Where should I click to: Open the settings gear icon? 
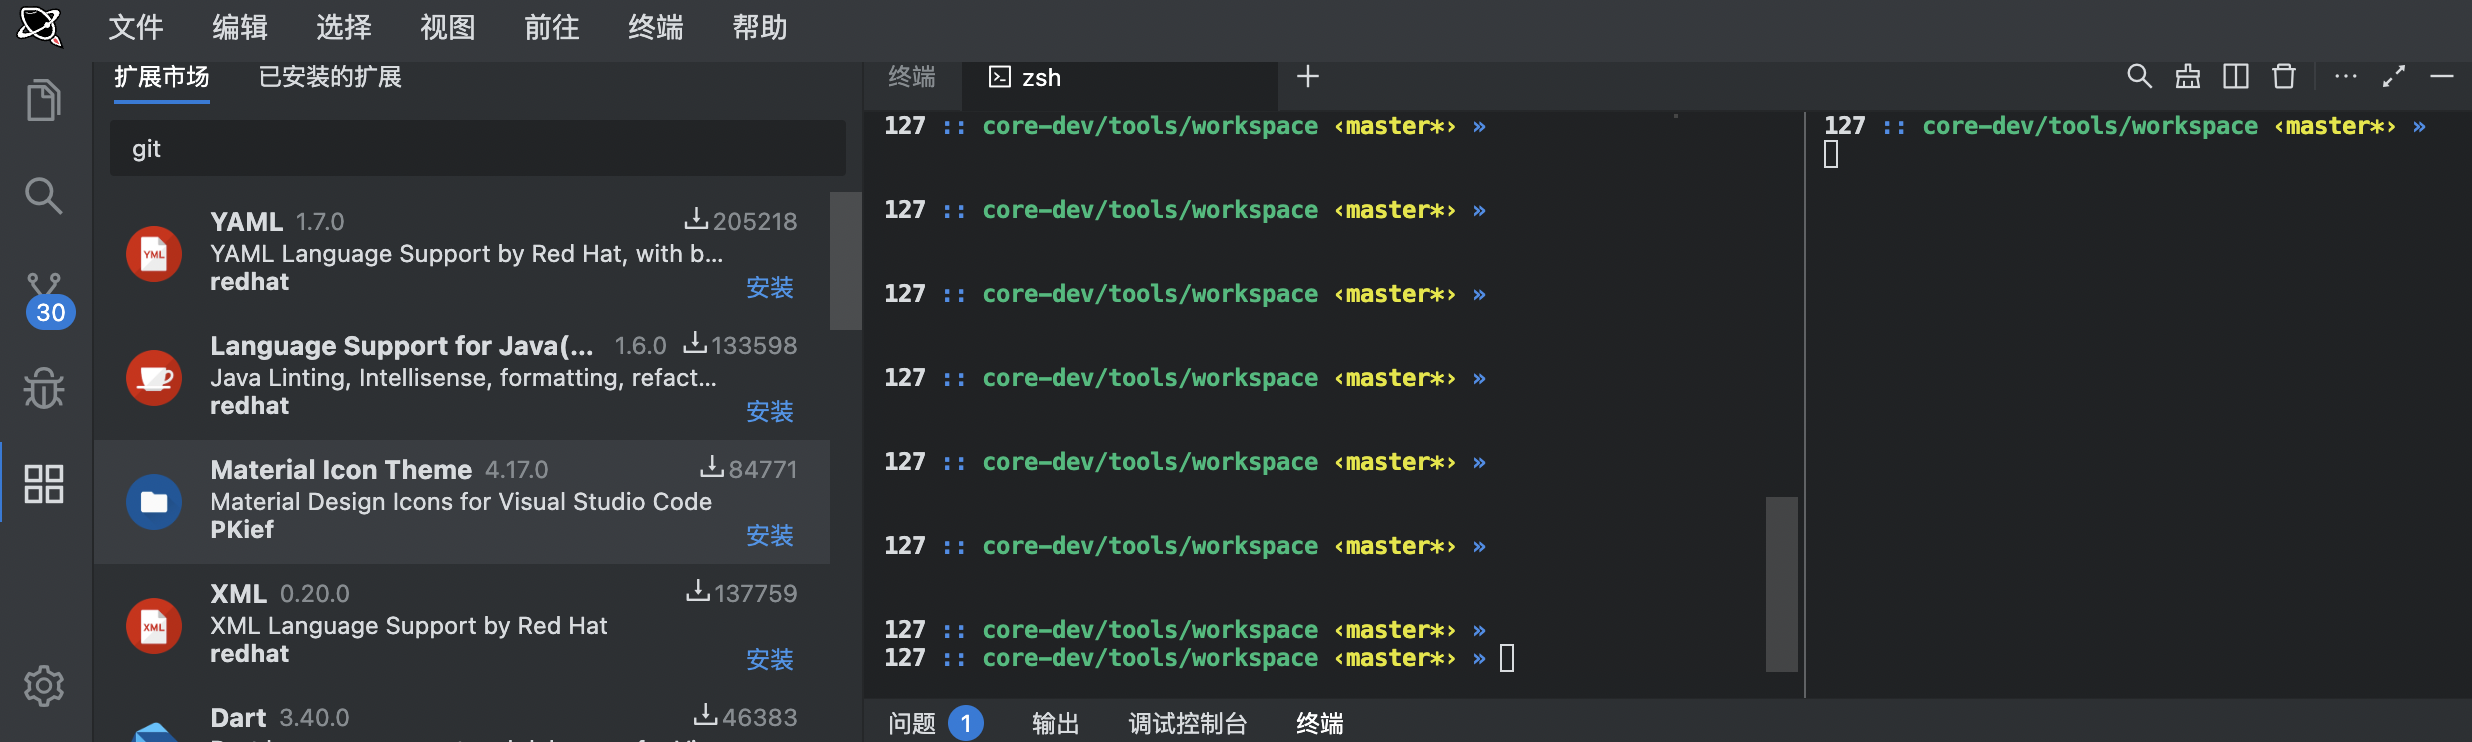[43, 685]
